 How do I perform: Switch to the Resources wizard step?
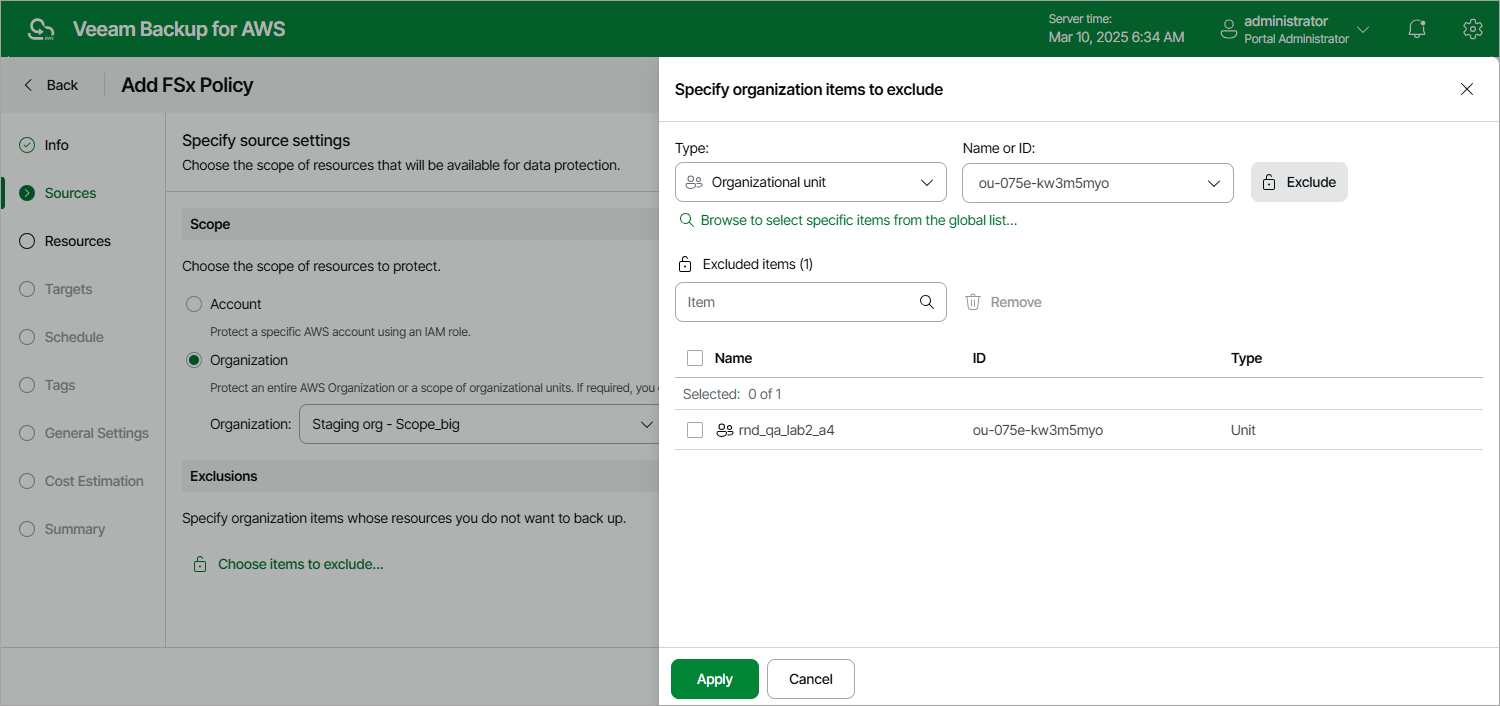[x=77, y=241]
